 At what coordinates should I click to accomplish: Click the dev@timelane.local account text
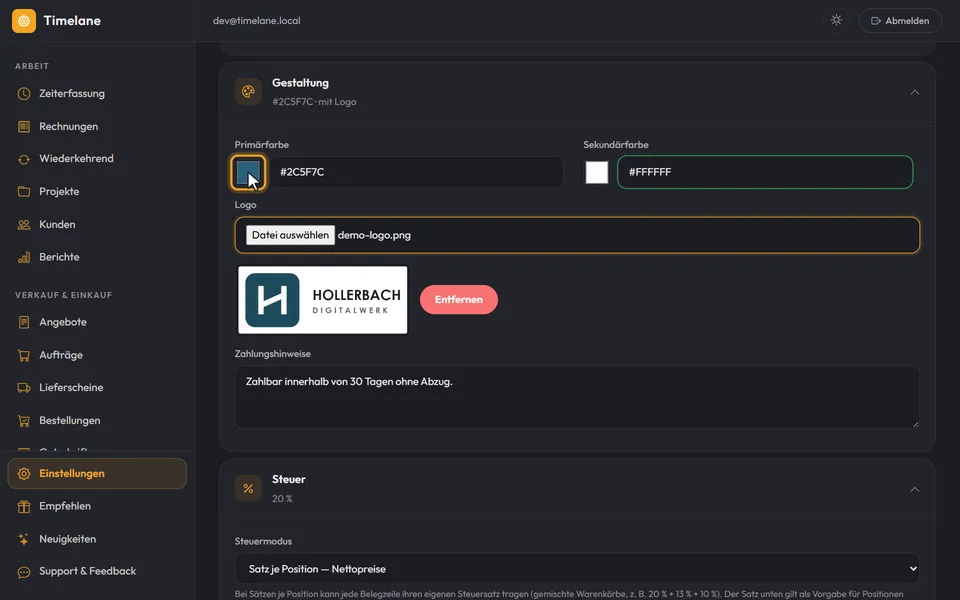[x=257, y=21]
